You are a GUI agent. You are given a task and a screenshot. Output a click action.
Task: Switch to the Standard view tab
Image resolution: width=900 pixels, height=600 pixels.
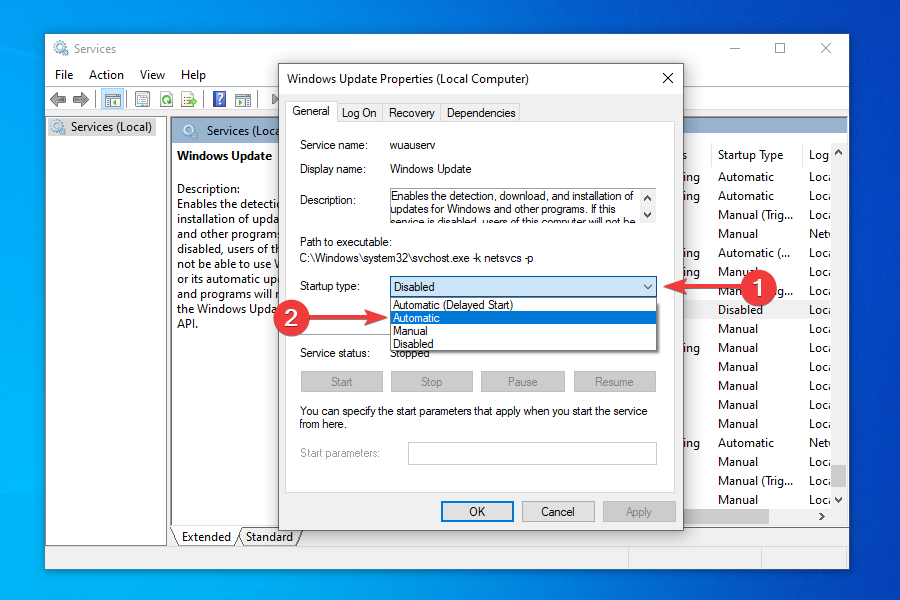(269, 536)
